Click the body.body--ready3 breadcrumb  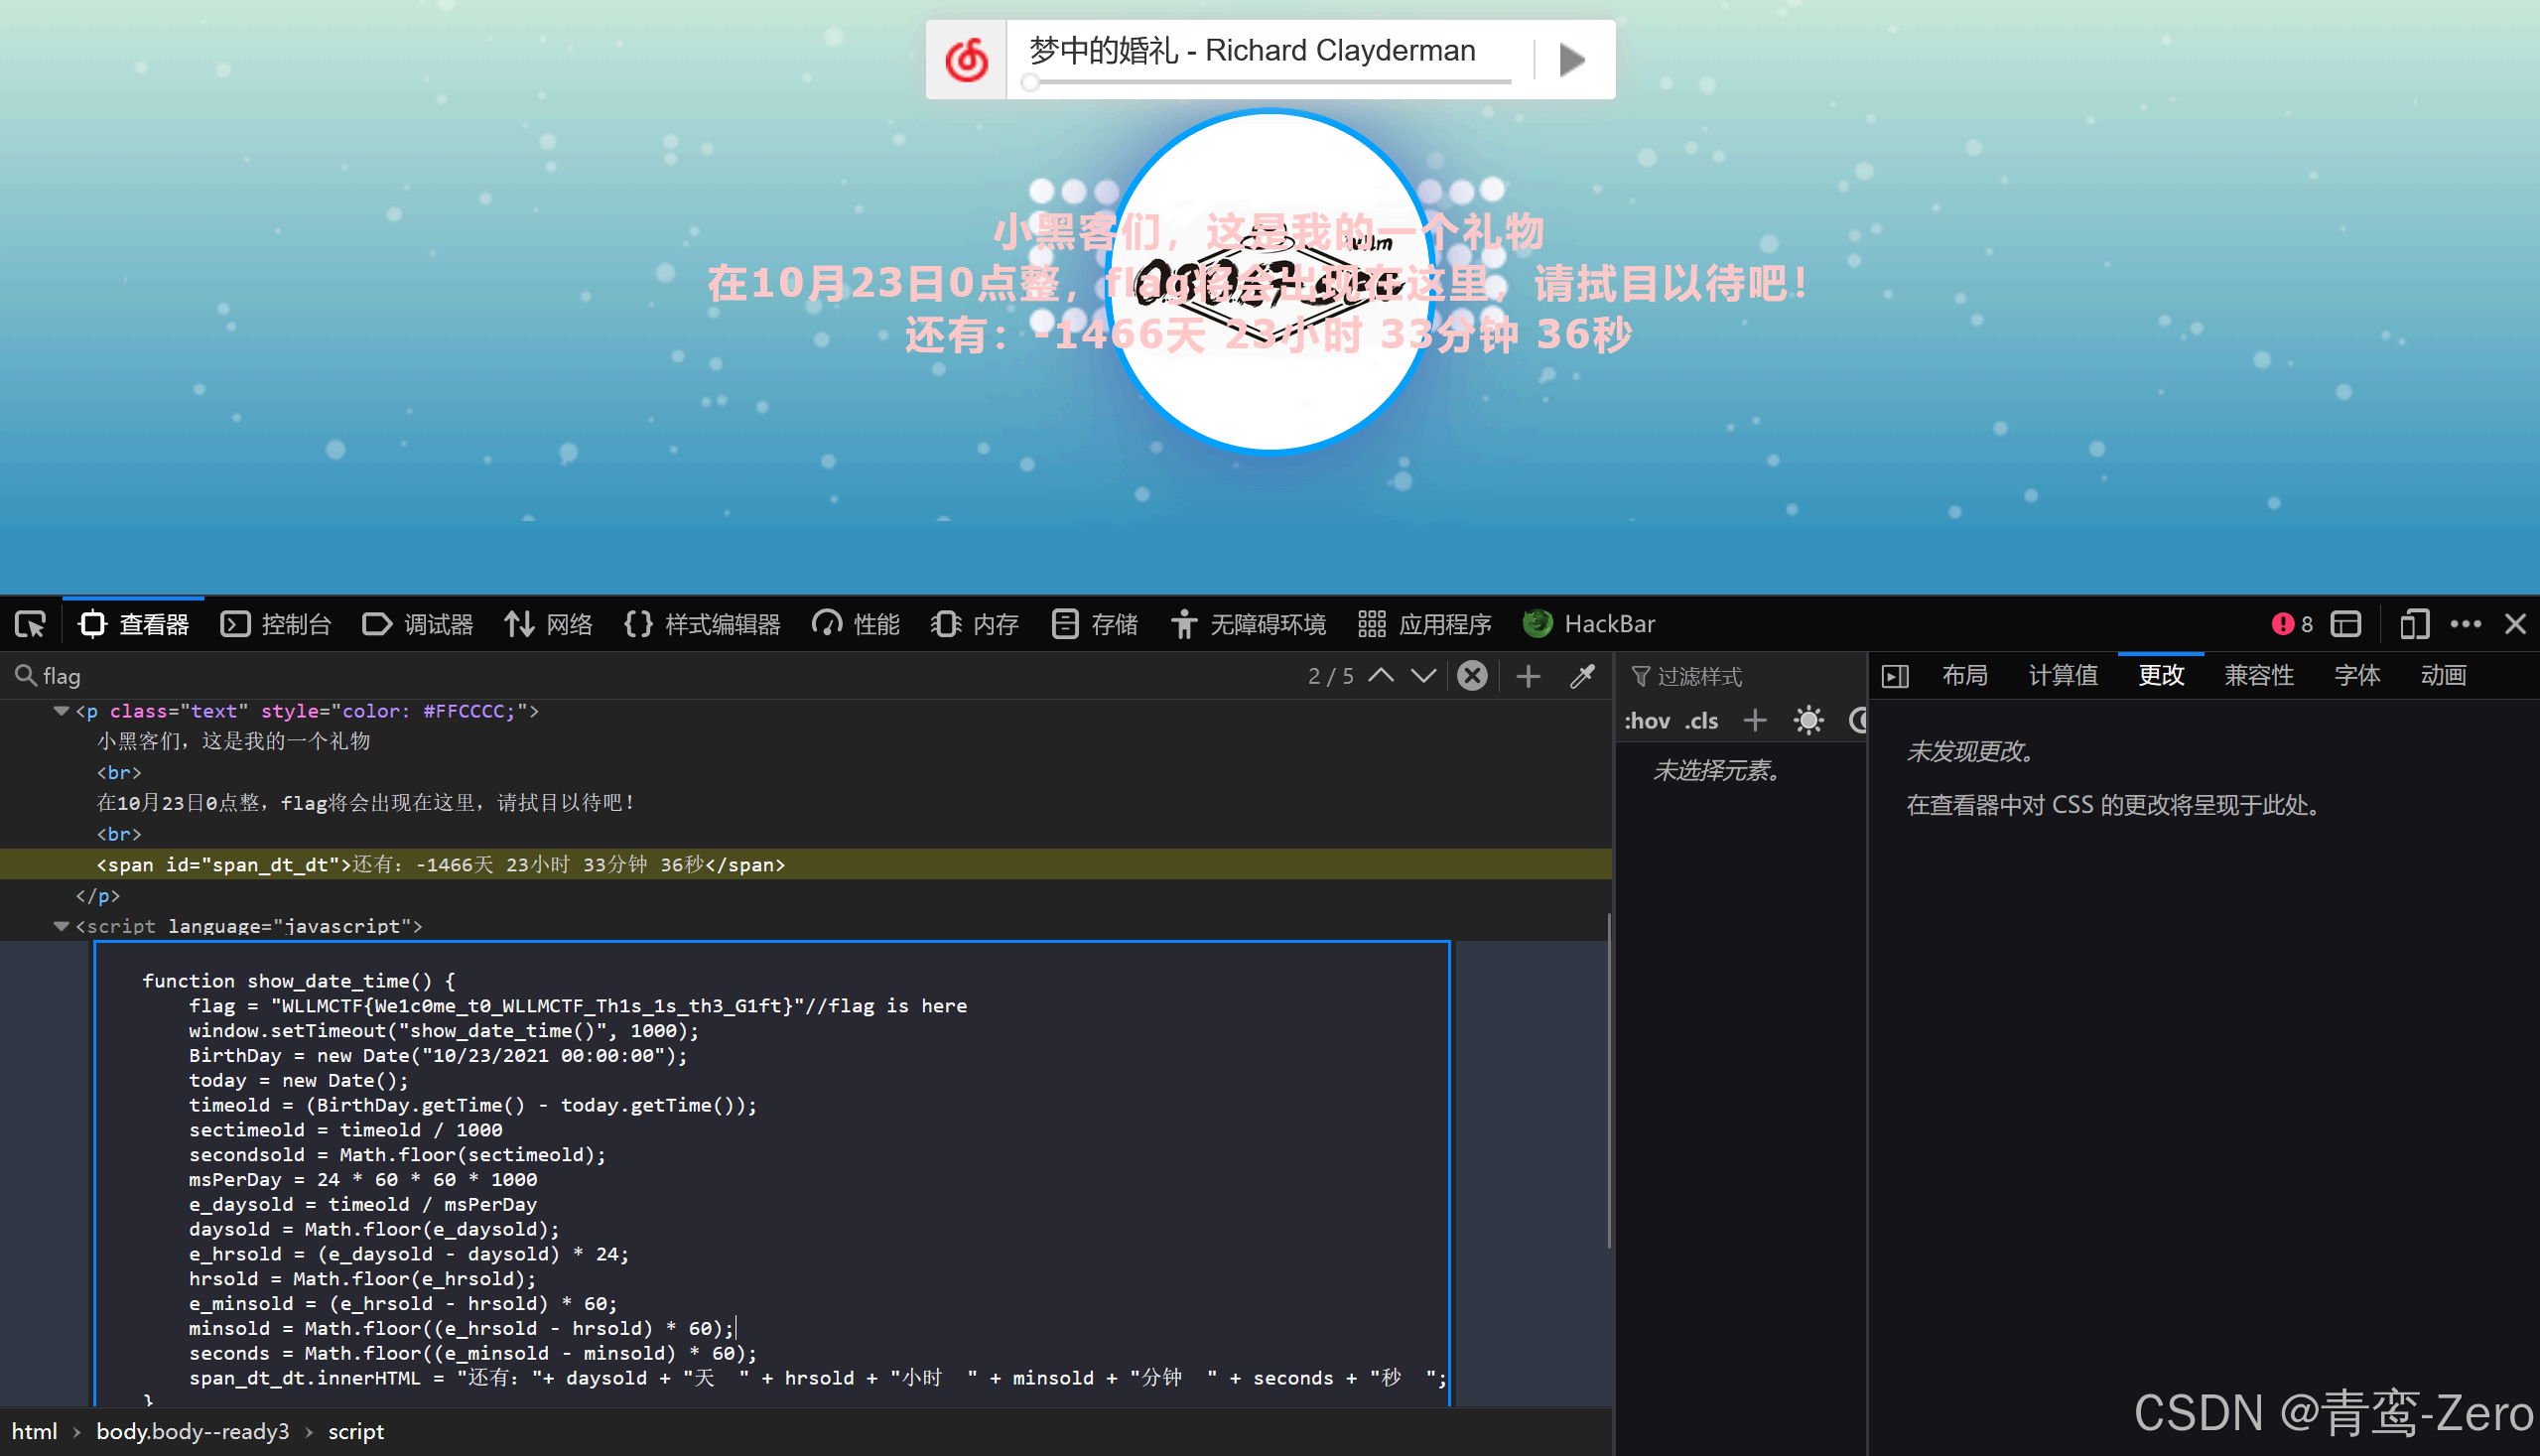point(192,1431)
